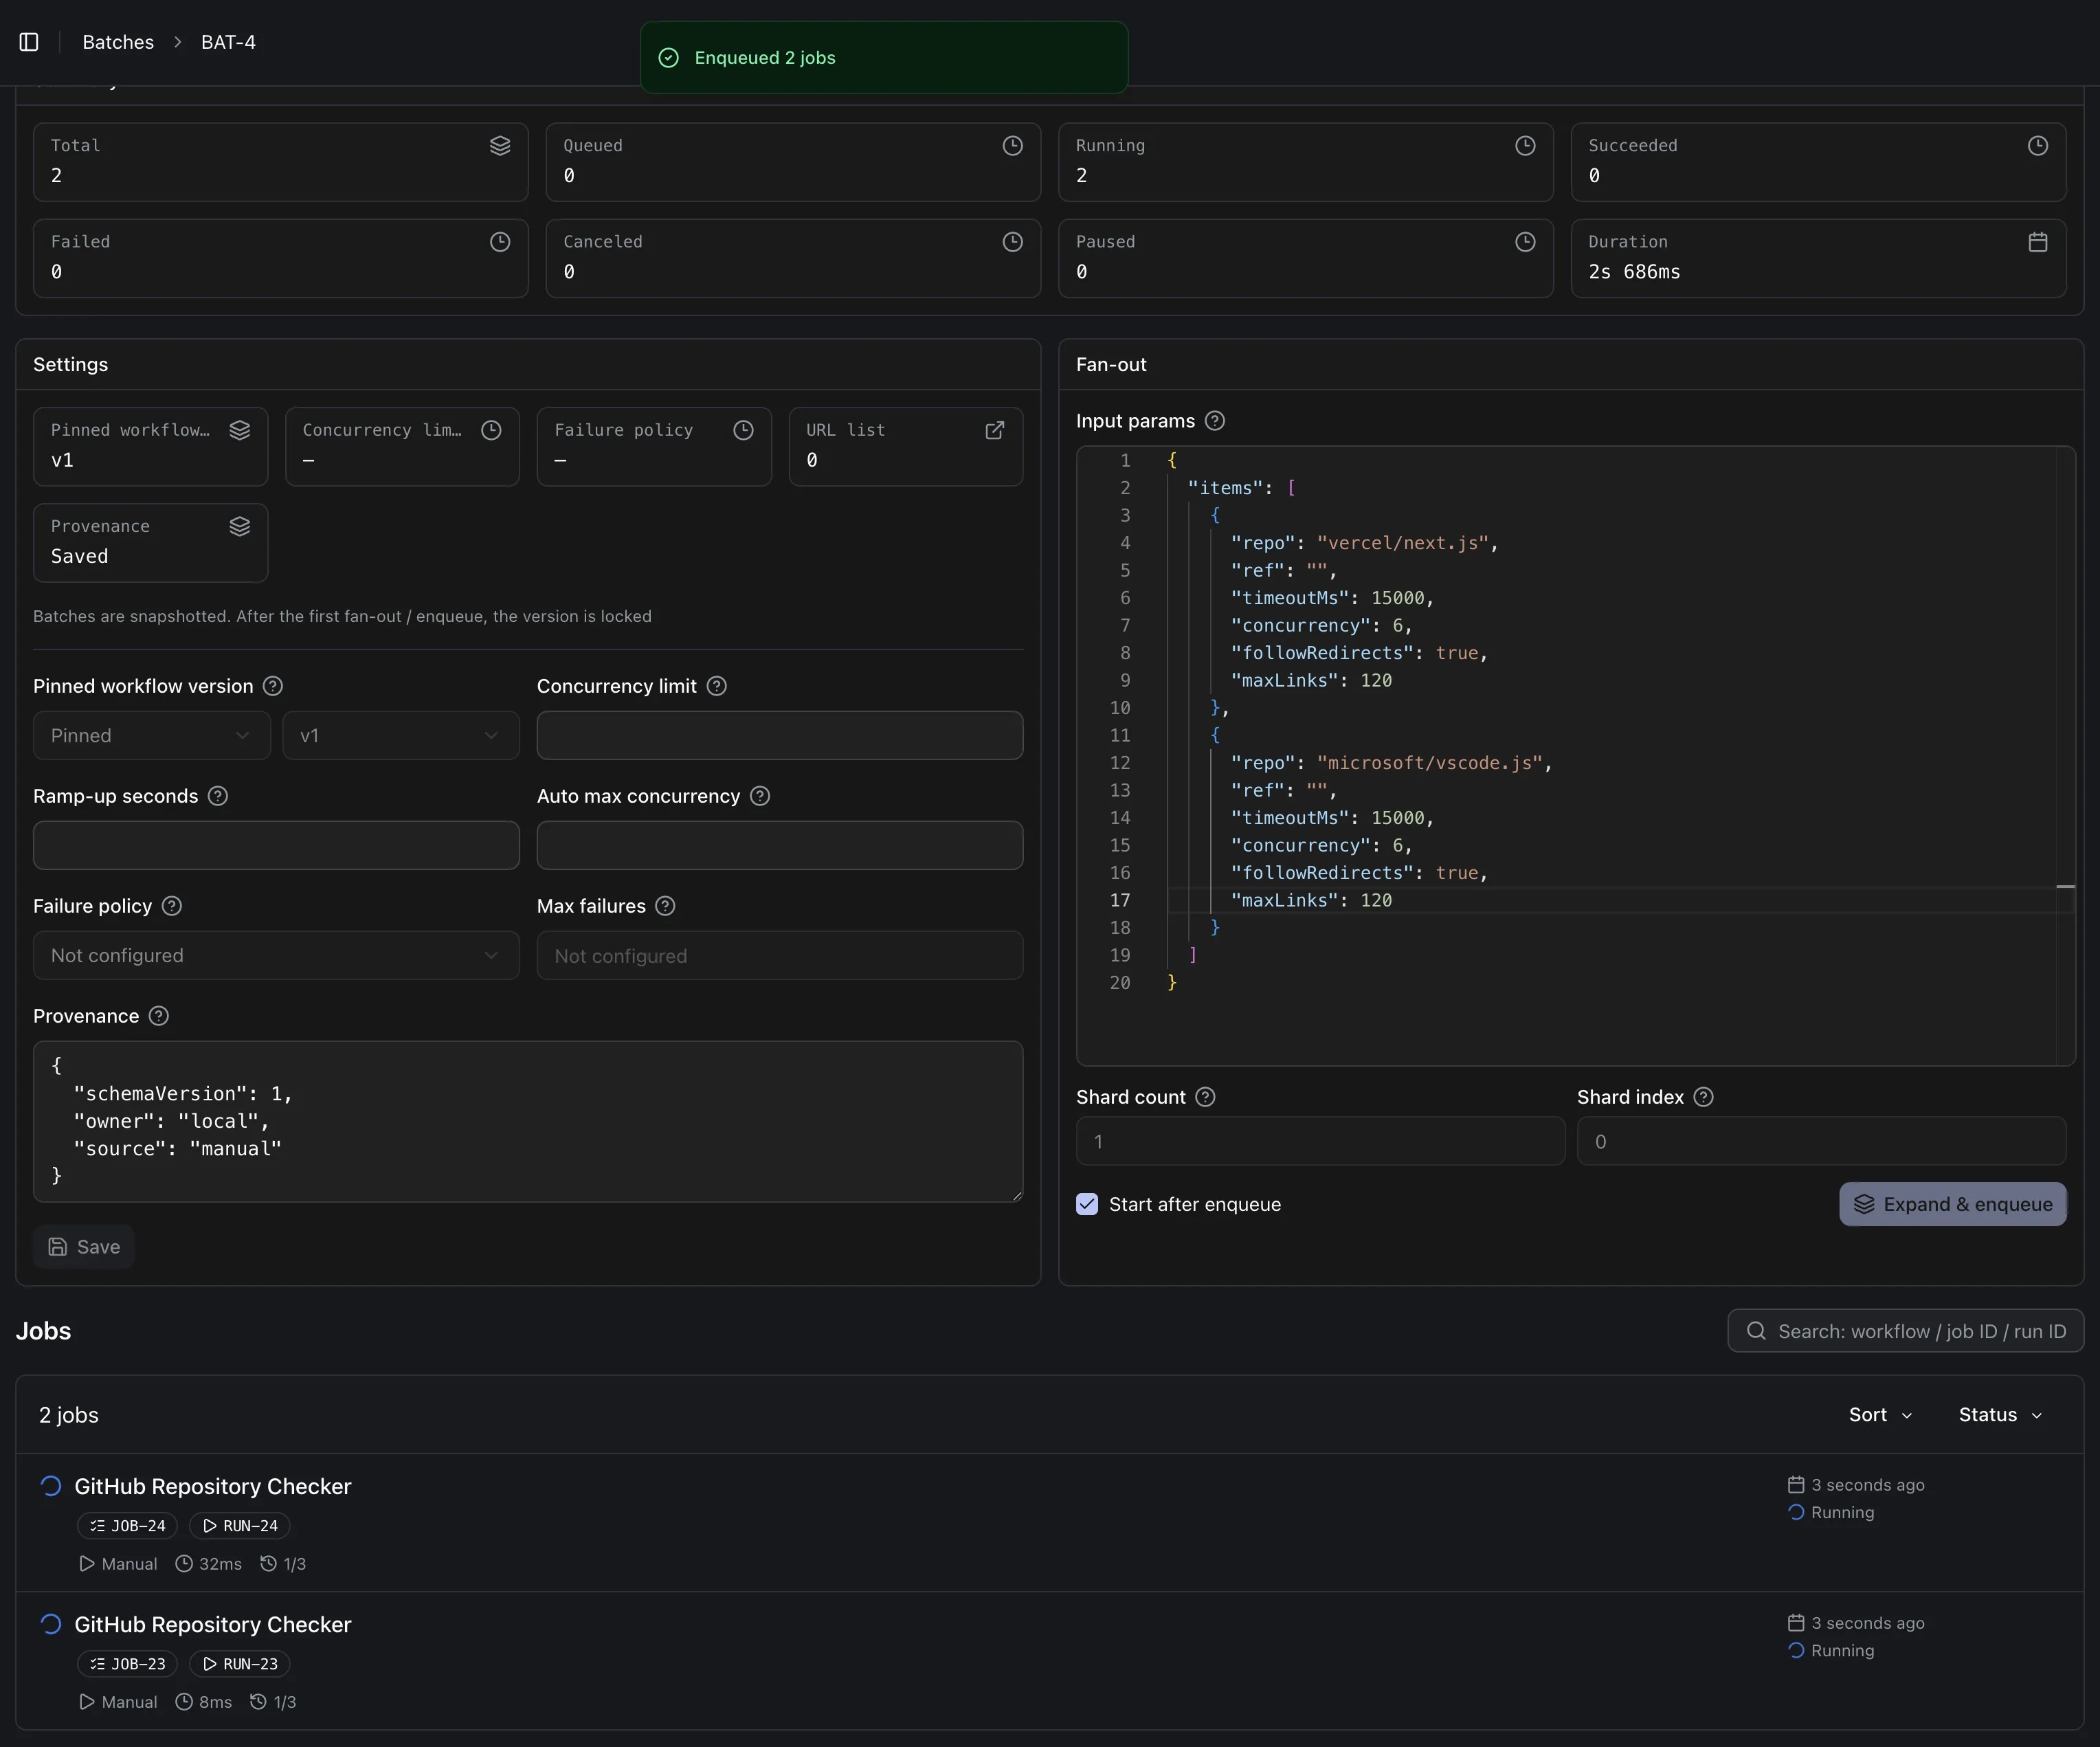Click the Save button
Viewport: 2100px width, 1747px height.
(x=84, y=1247)
